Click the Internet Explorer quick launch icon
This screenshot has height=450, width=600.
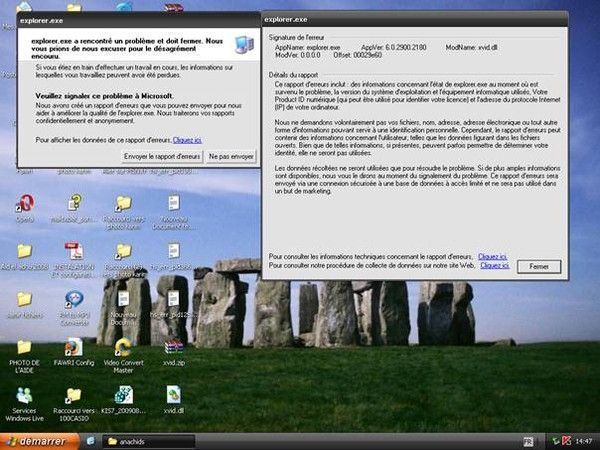[x=91, y=441]
